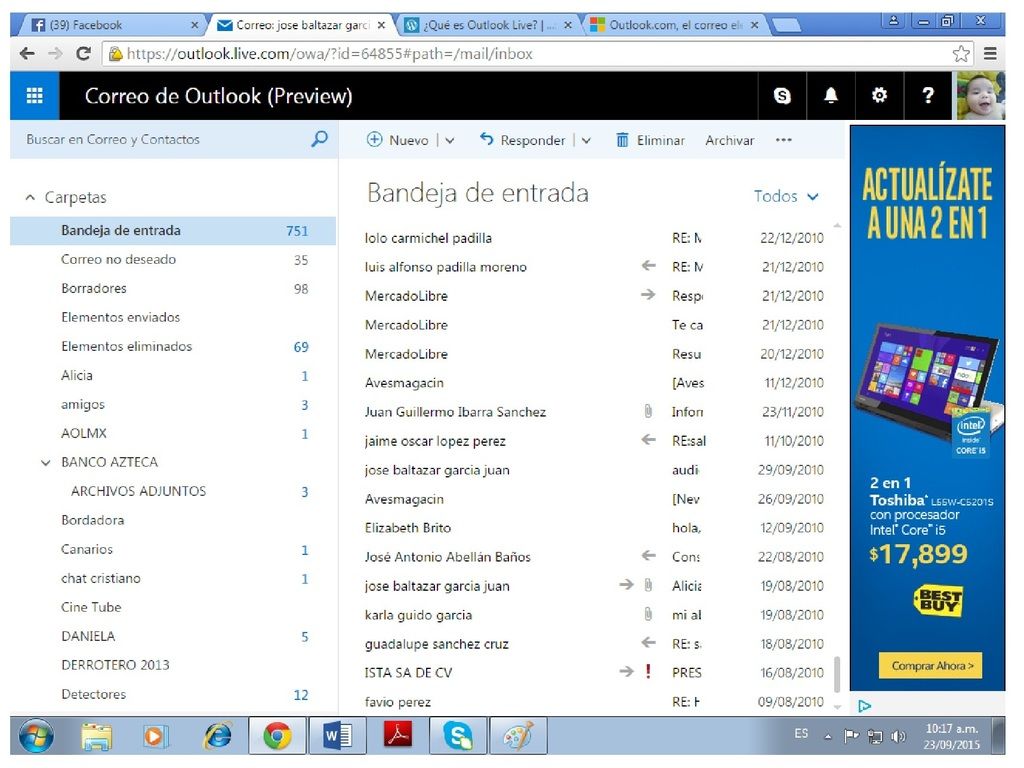Open Adobe Reader from the taskbar
The image size is (1024, 768).
click(x=398, y=736)
